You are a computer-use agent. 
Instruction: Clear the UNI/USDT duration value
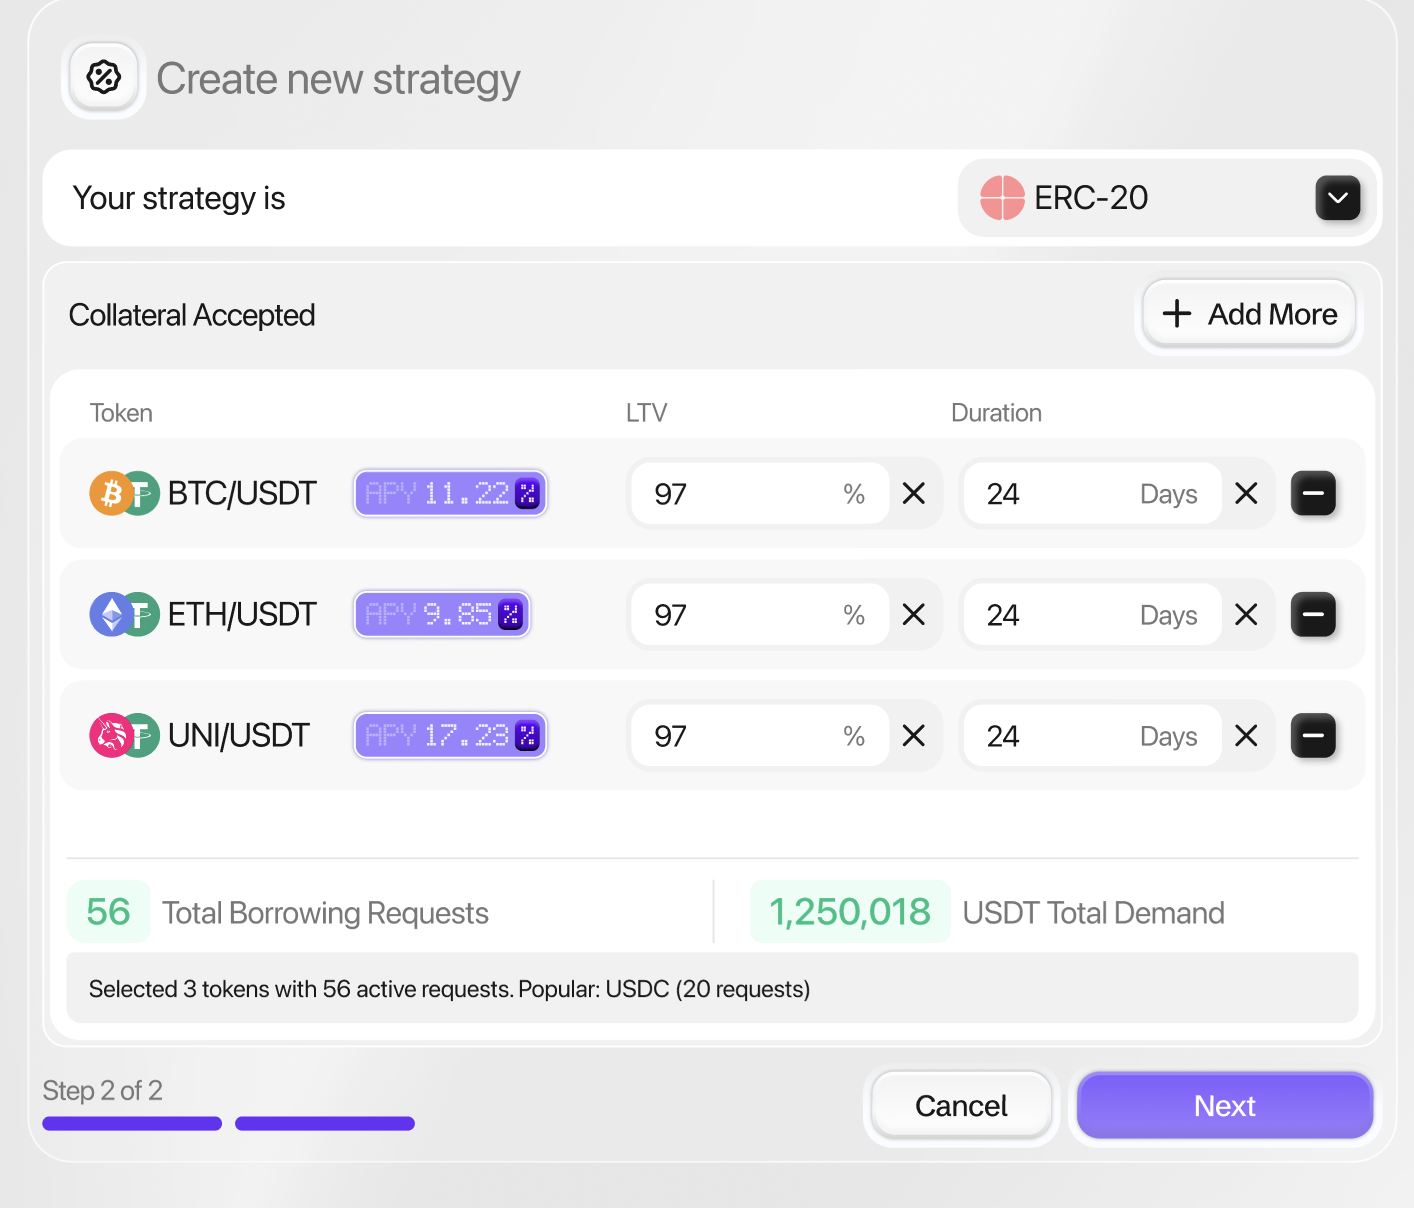[x=1246, y=736]
